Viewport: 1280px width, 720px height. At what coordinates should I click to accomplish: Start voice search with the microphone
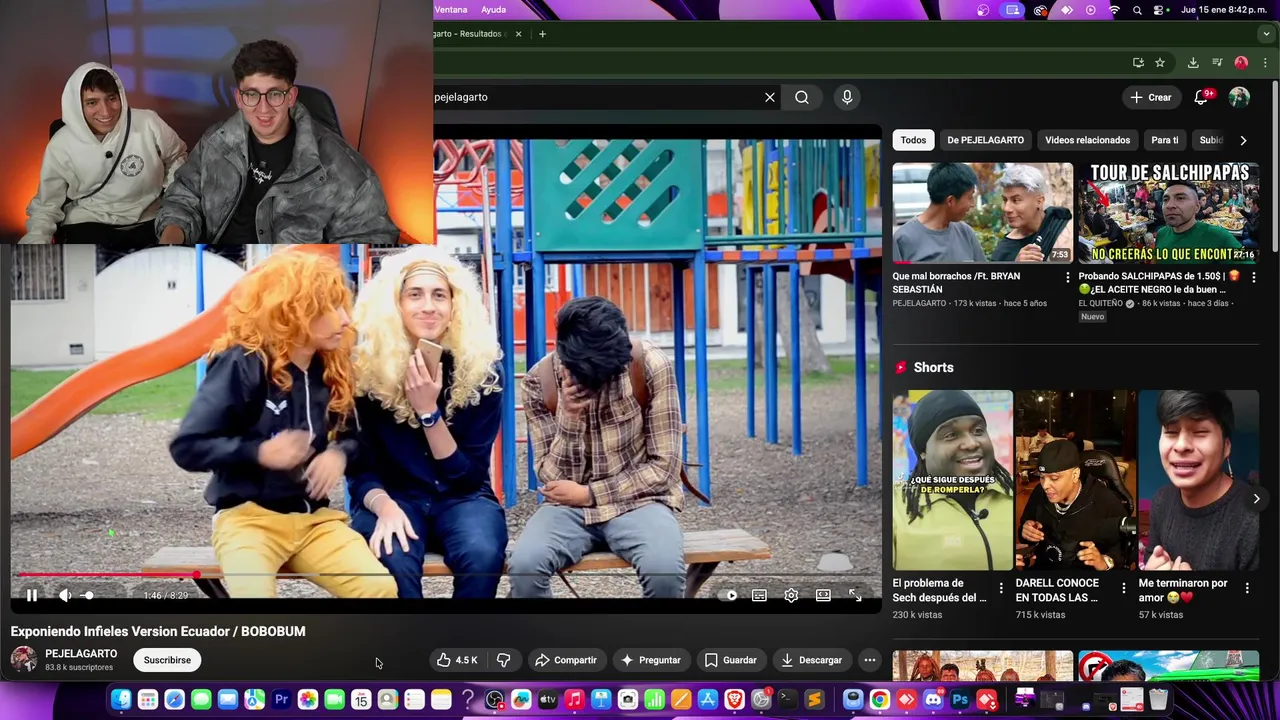[847, 97]
